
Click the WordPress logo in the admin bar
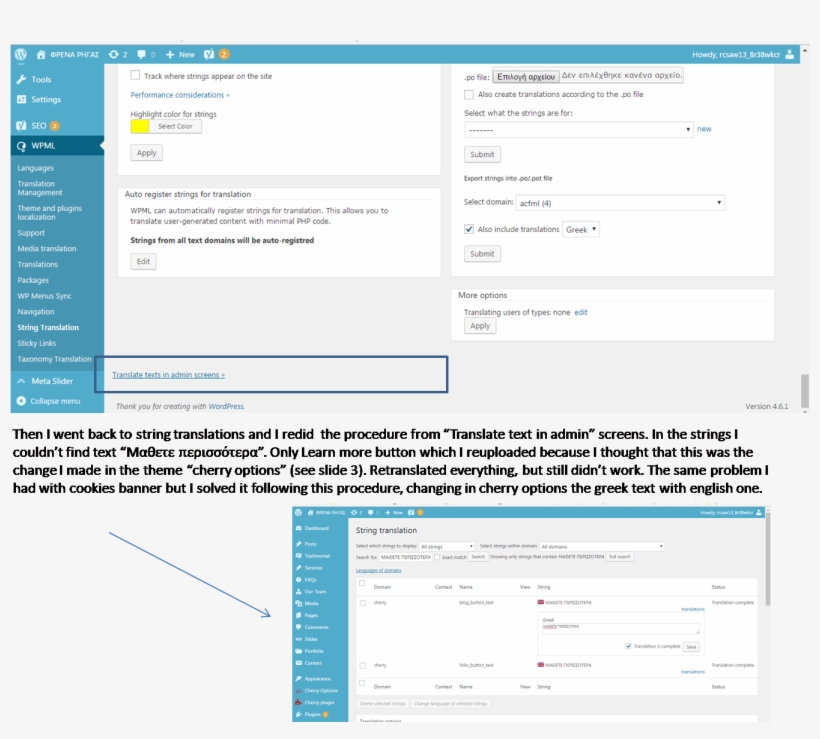pos(21,54)
